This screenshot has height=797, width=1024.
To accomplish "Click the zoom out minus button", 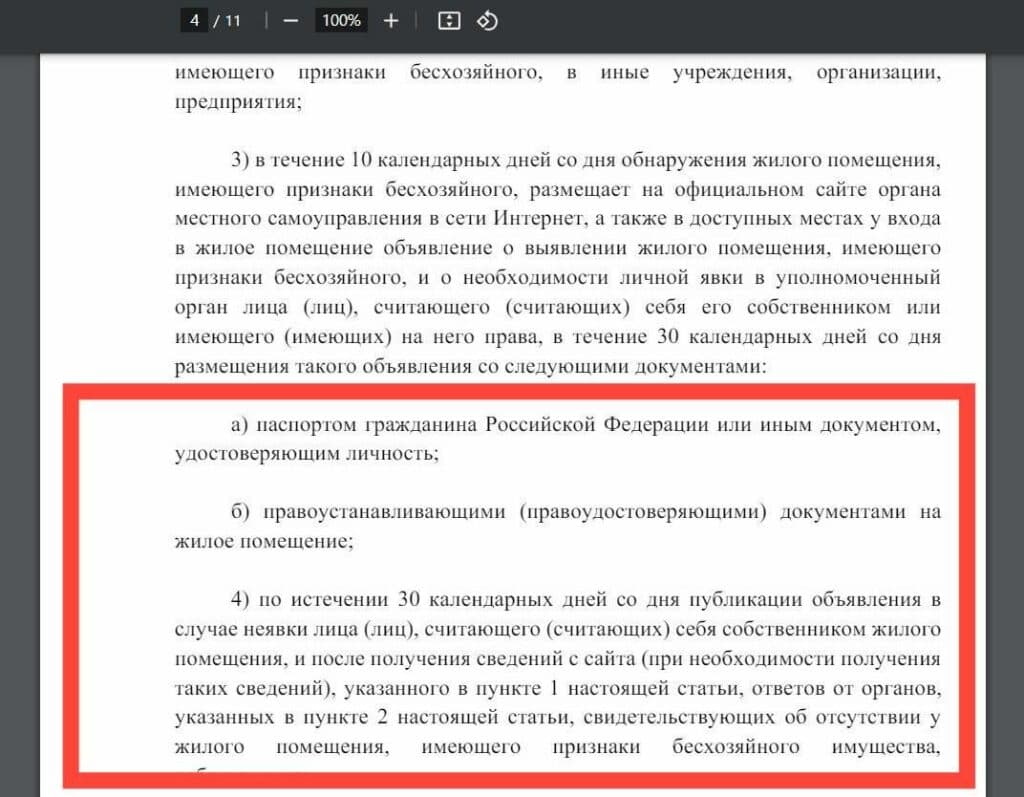I will pos(291,21).
